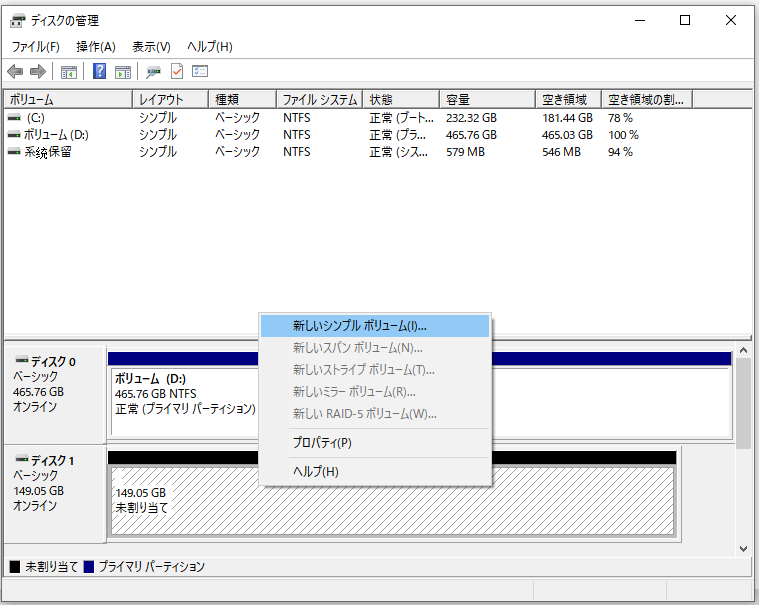Click the Back arrow toolbar icon
759x605 pixels.
pyautogui.click(x=15, y=72)
